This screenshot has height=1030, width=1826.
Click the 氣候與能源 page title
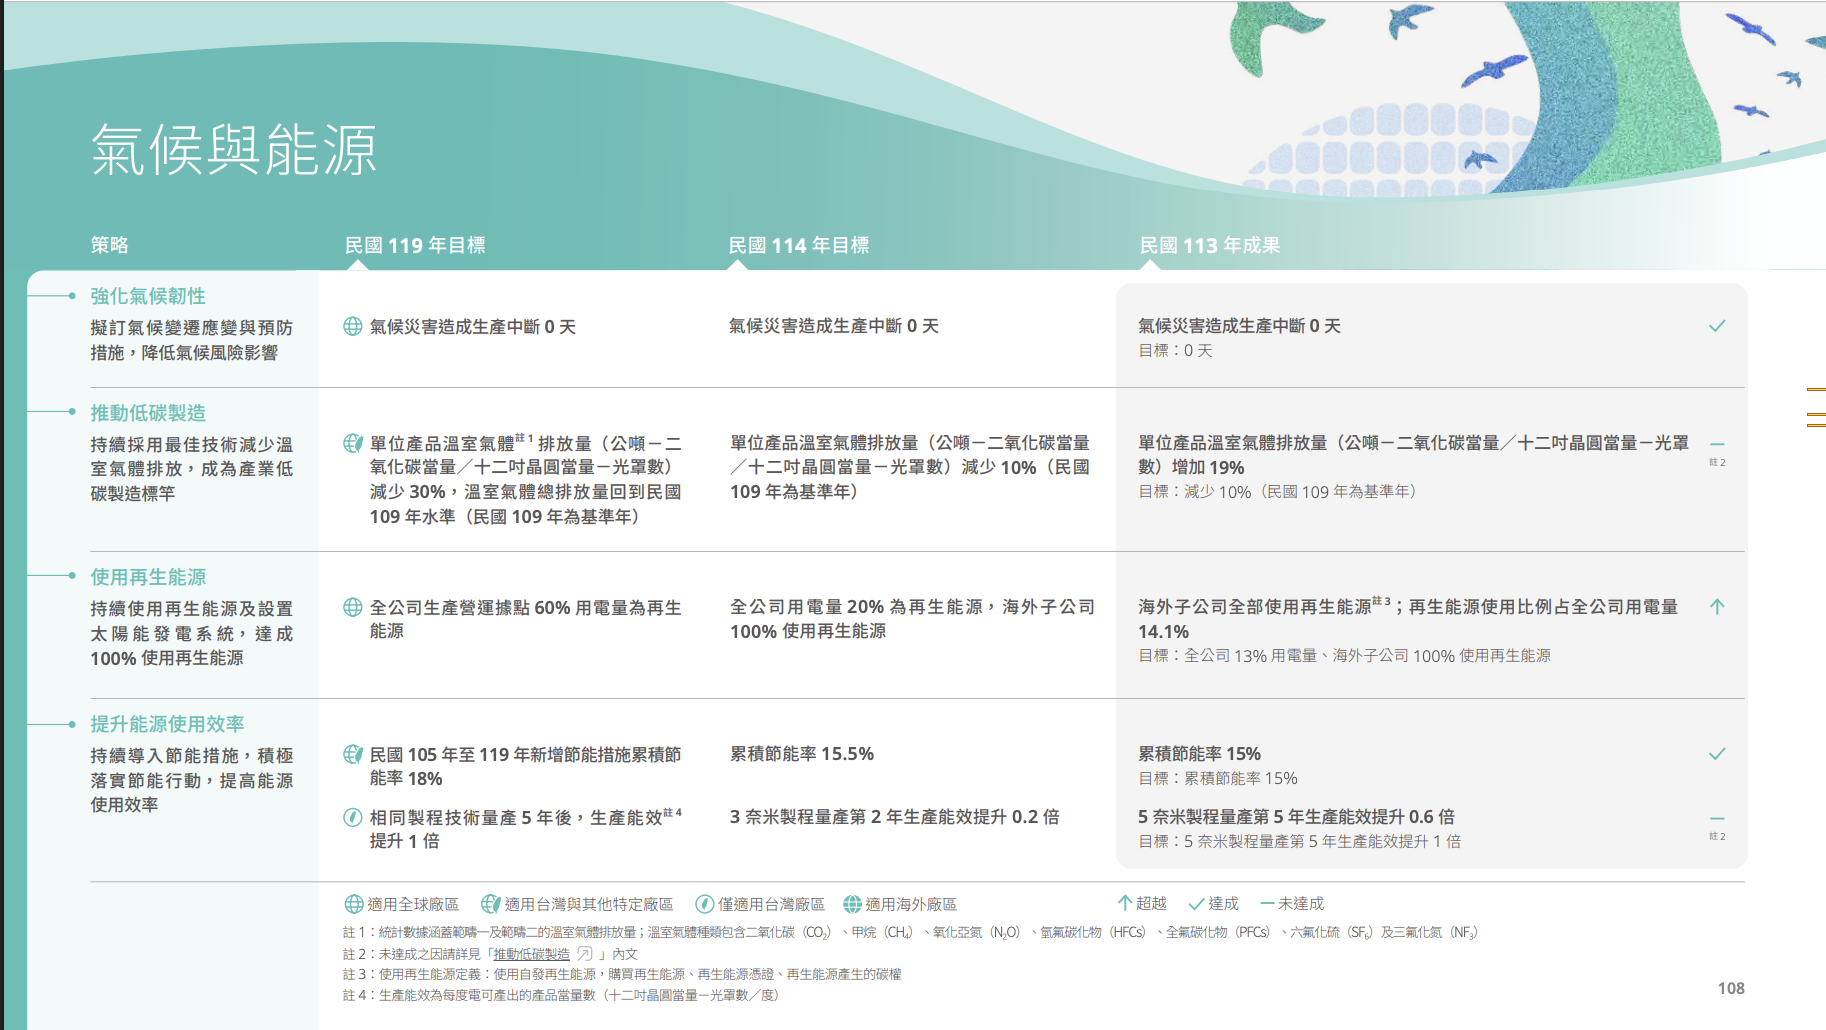coord(234,150)
